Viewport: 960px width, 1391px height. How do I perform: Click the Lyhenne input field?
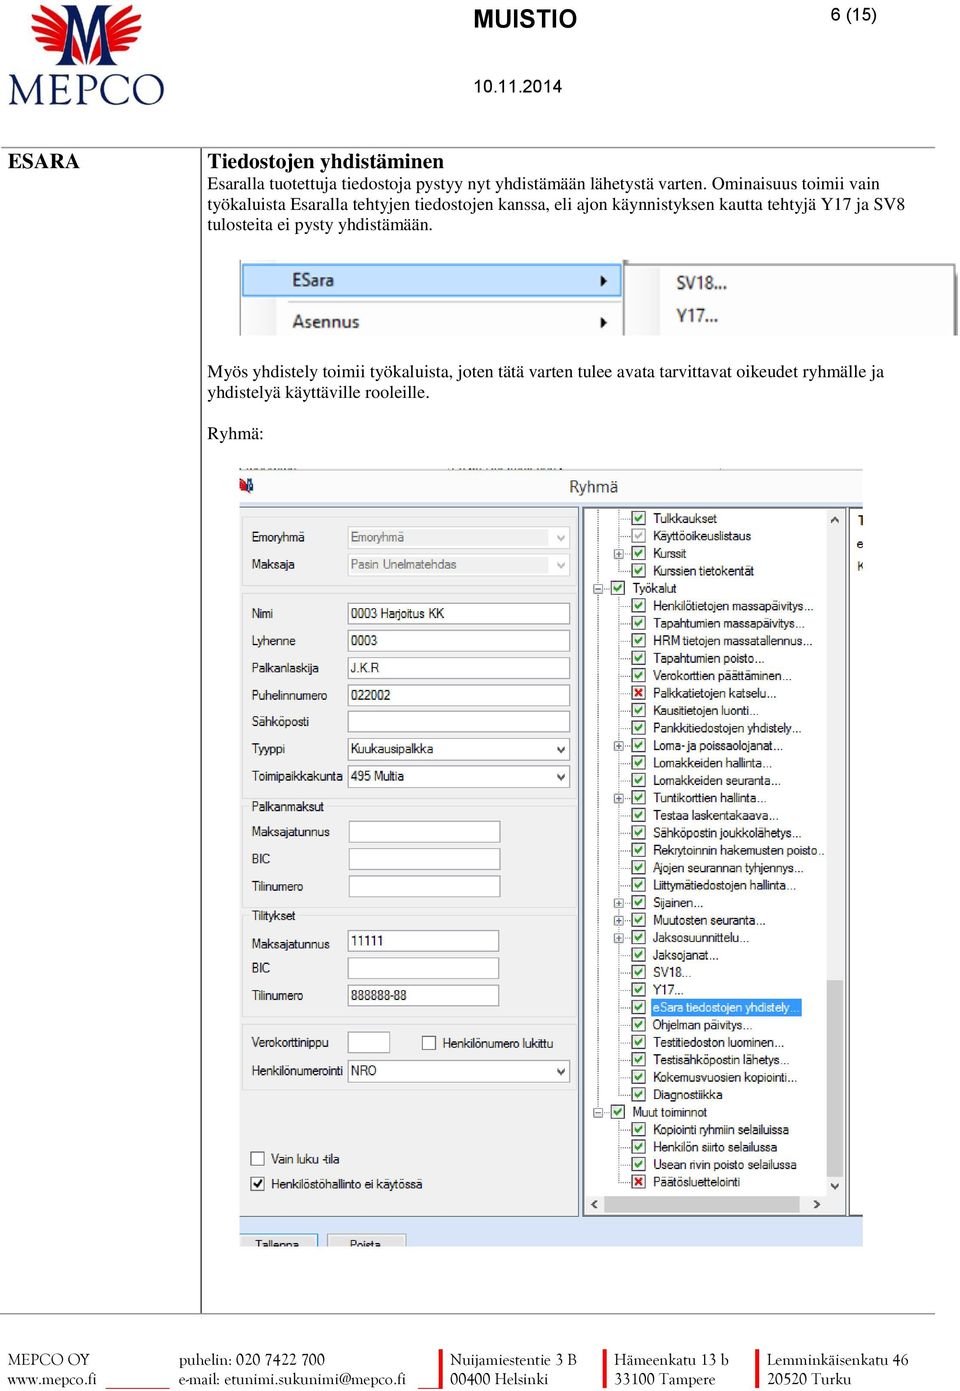[458, 641]
